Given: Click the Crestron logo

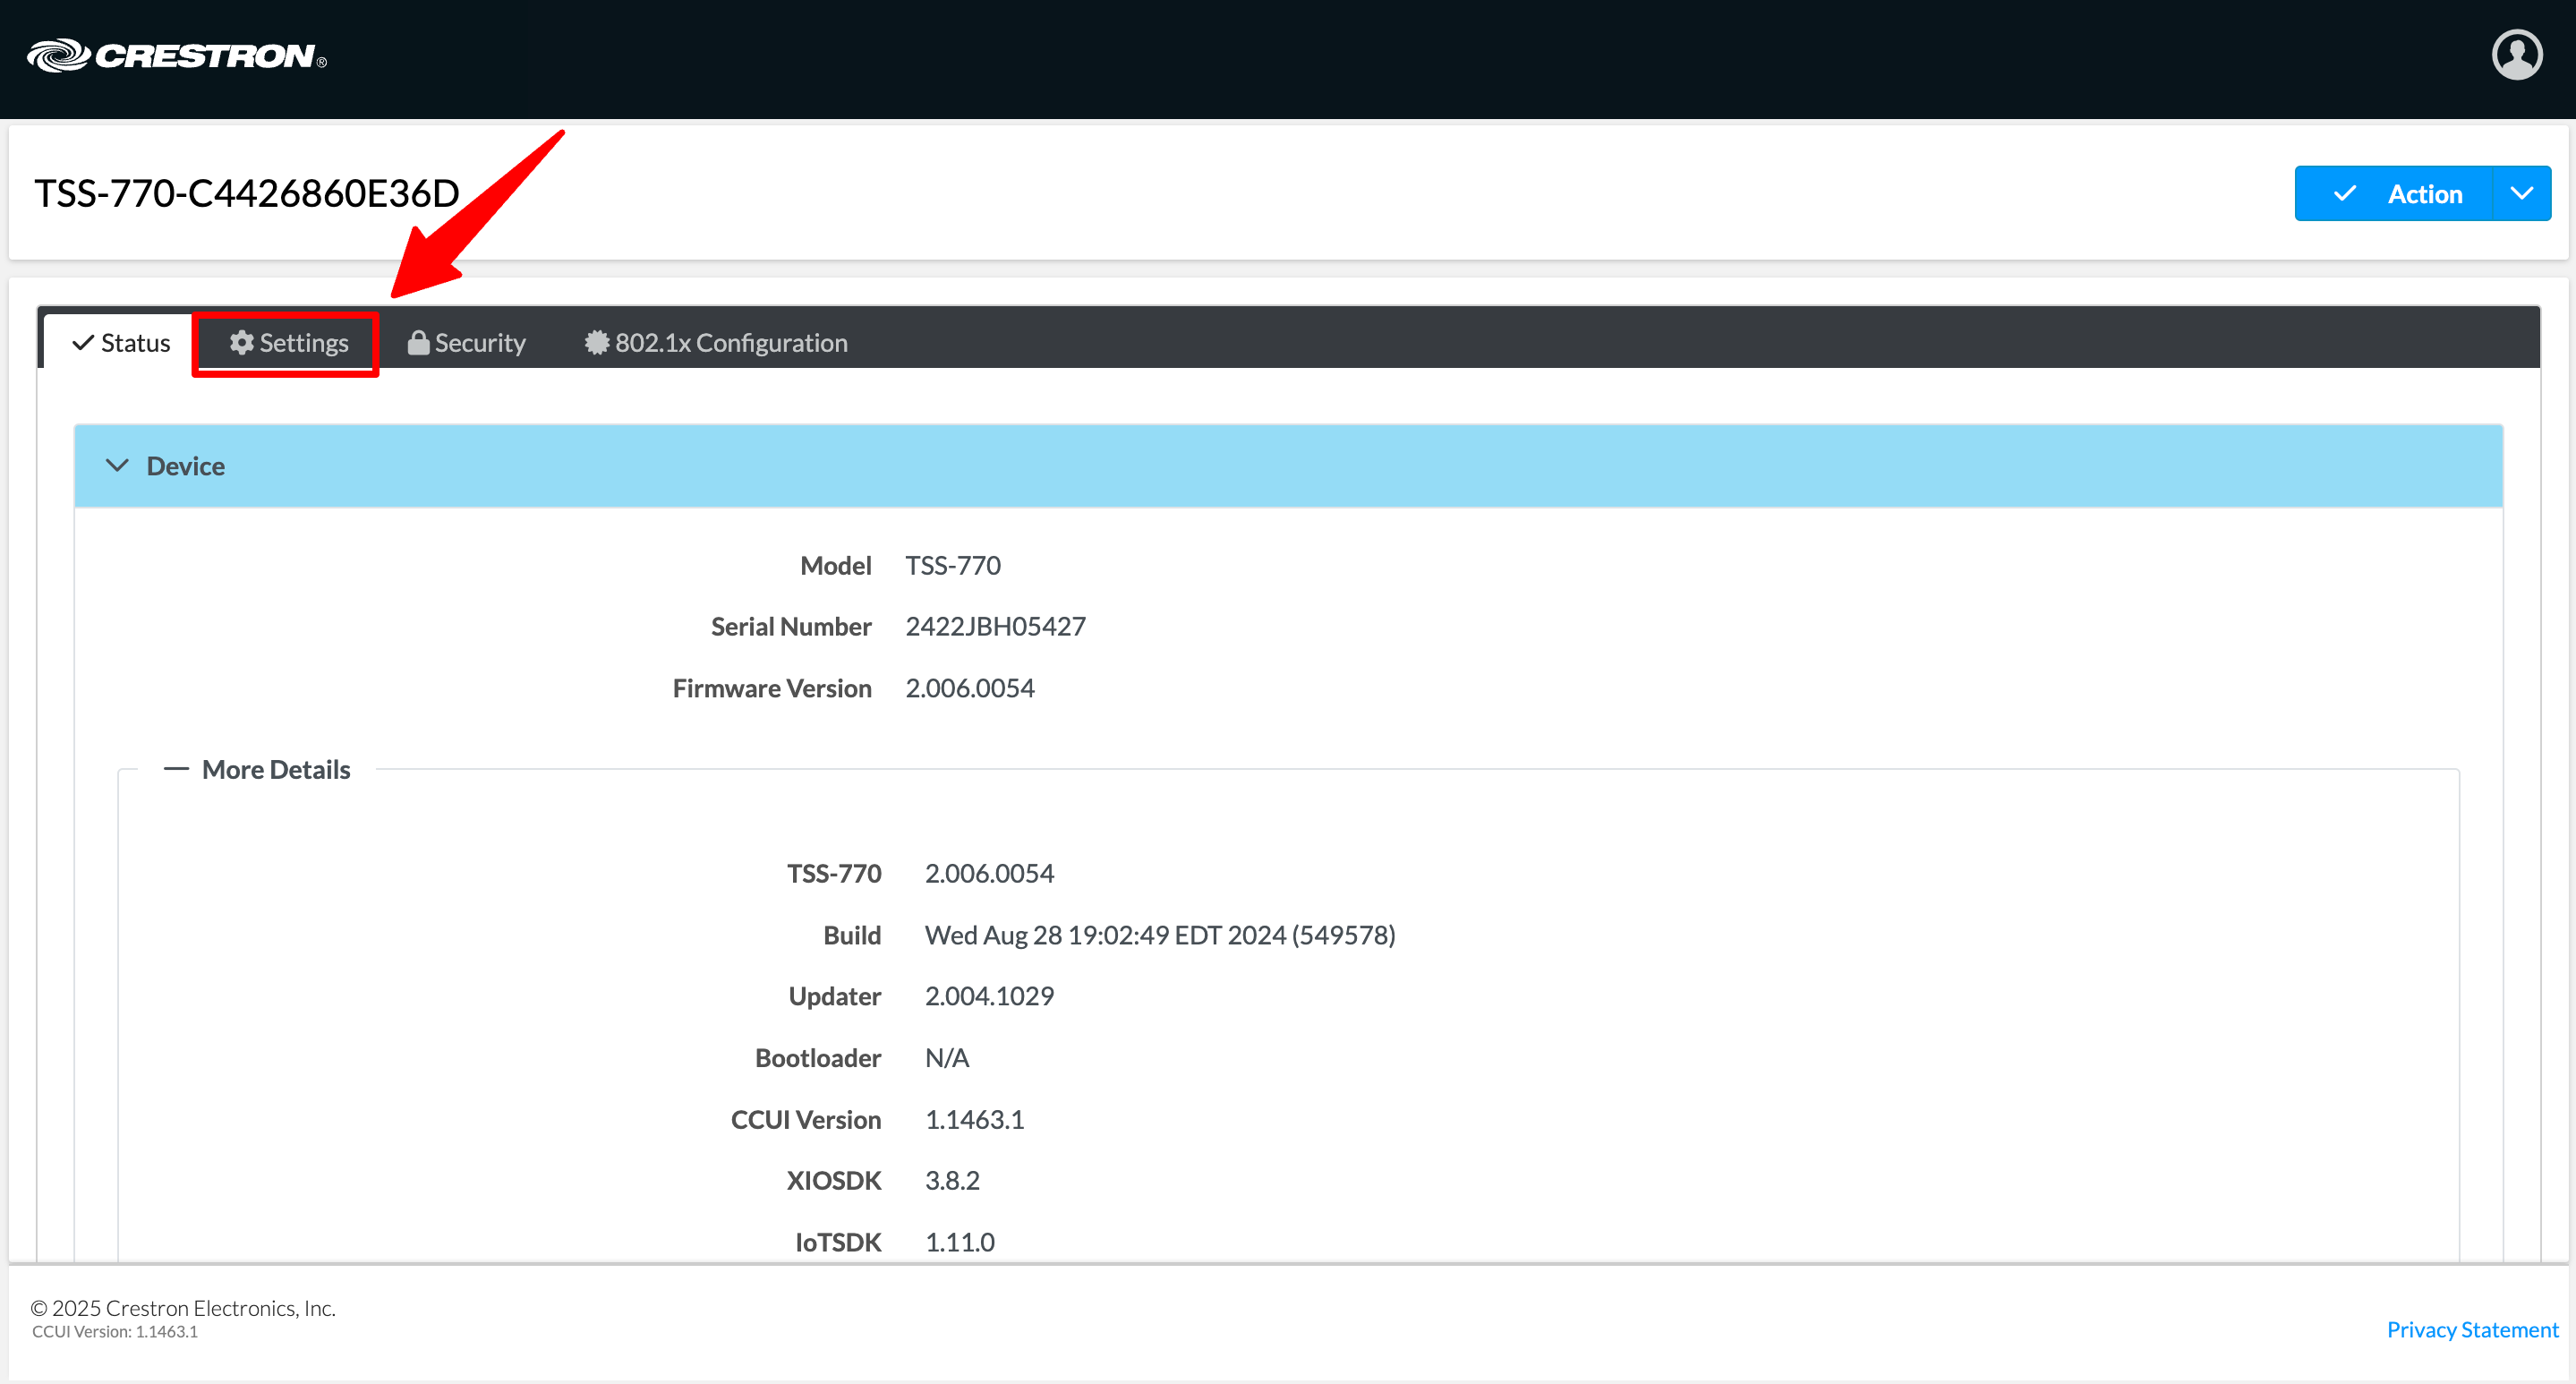Looking at the screenshot, I should click(x=176, y=56).
